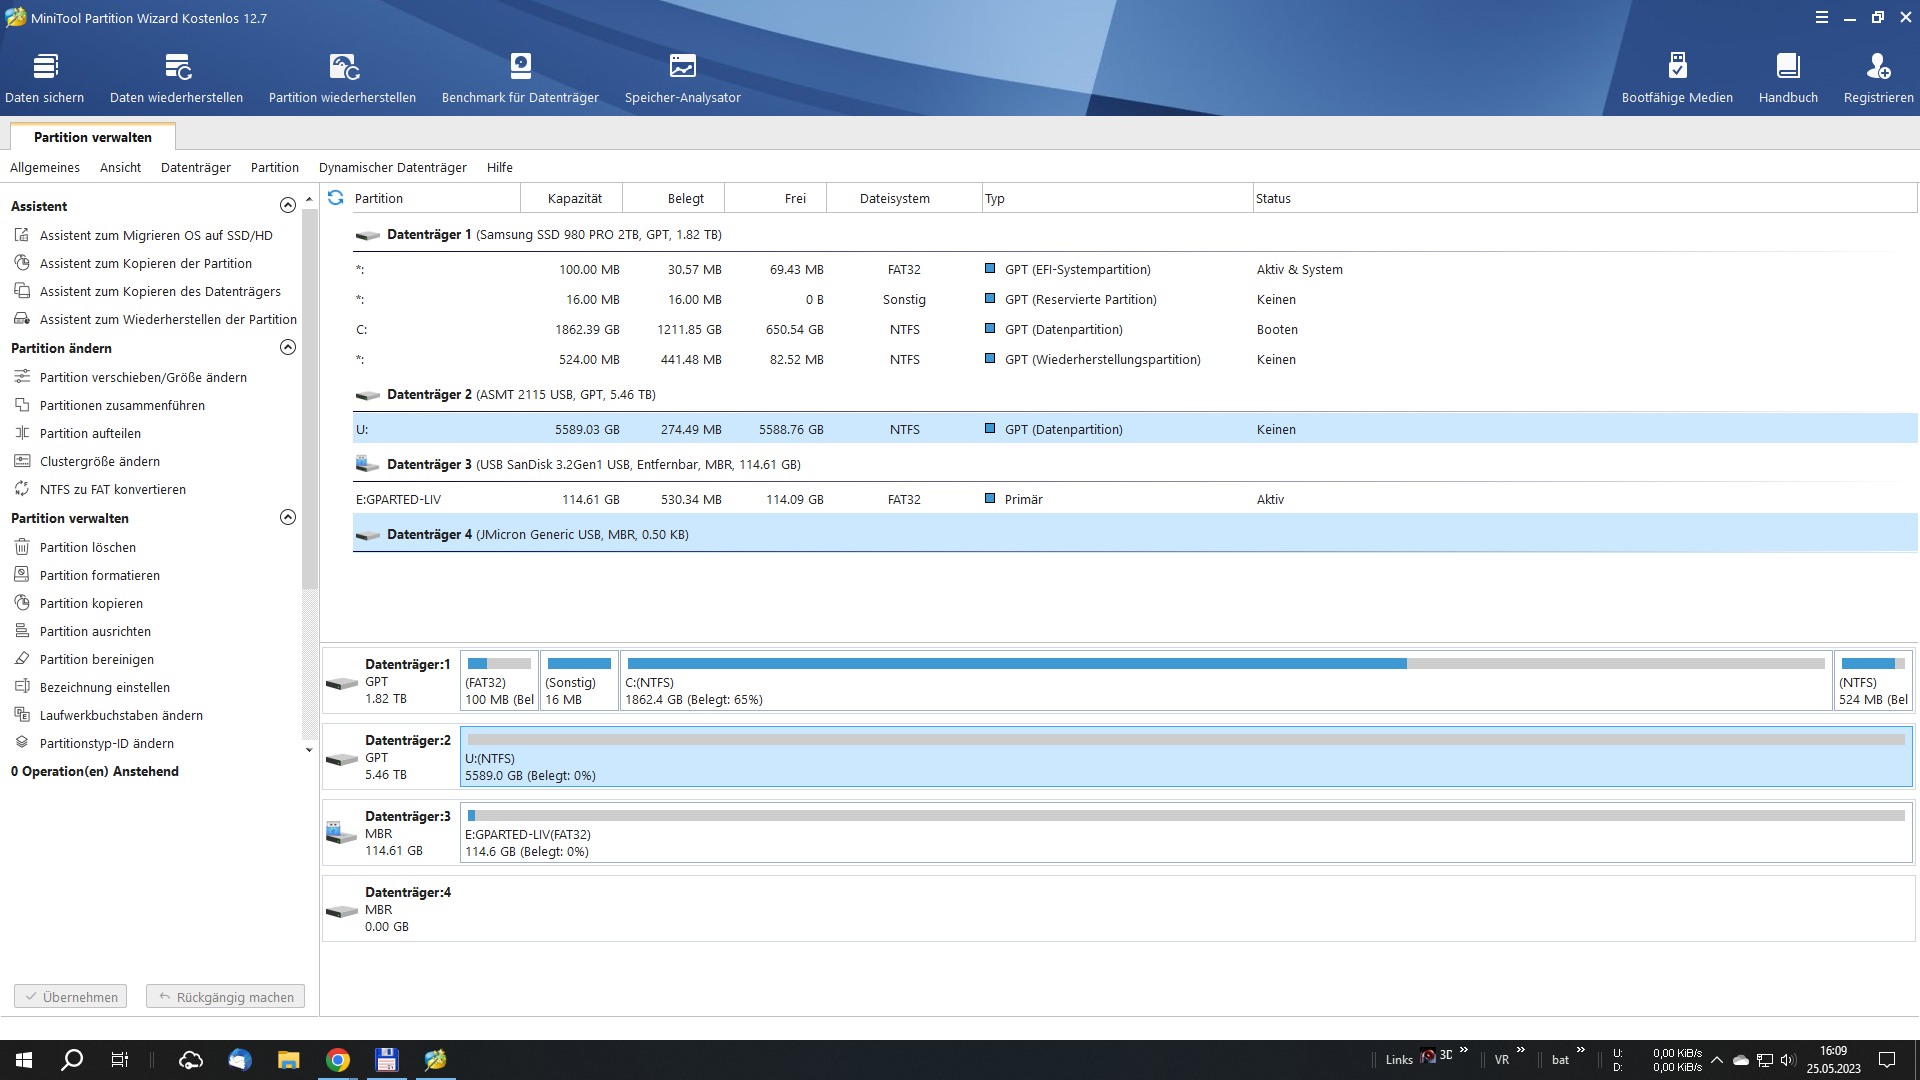Open the Datenträger menu
Viewport: 1920px width, 1080px height.
coord(195,167)
